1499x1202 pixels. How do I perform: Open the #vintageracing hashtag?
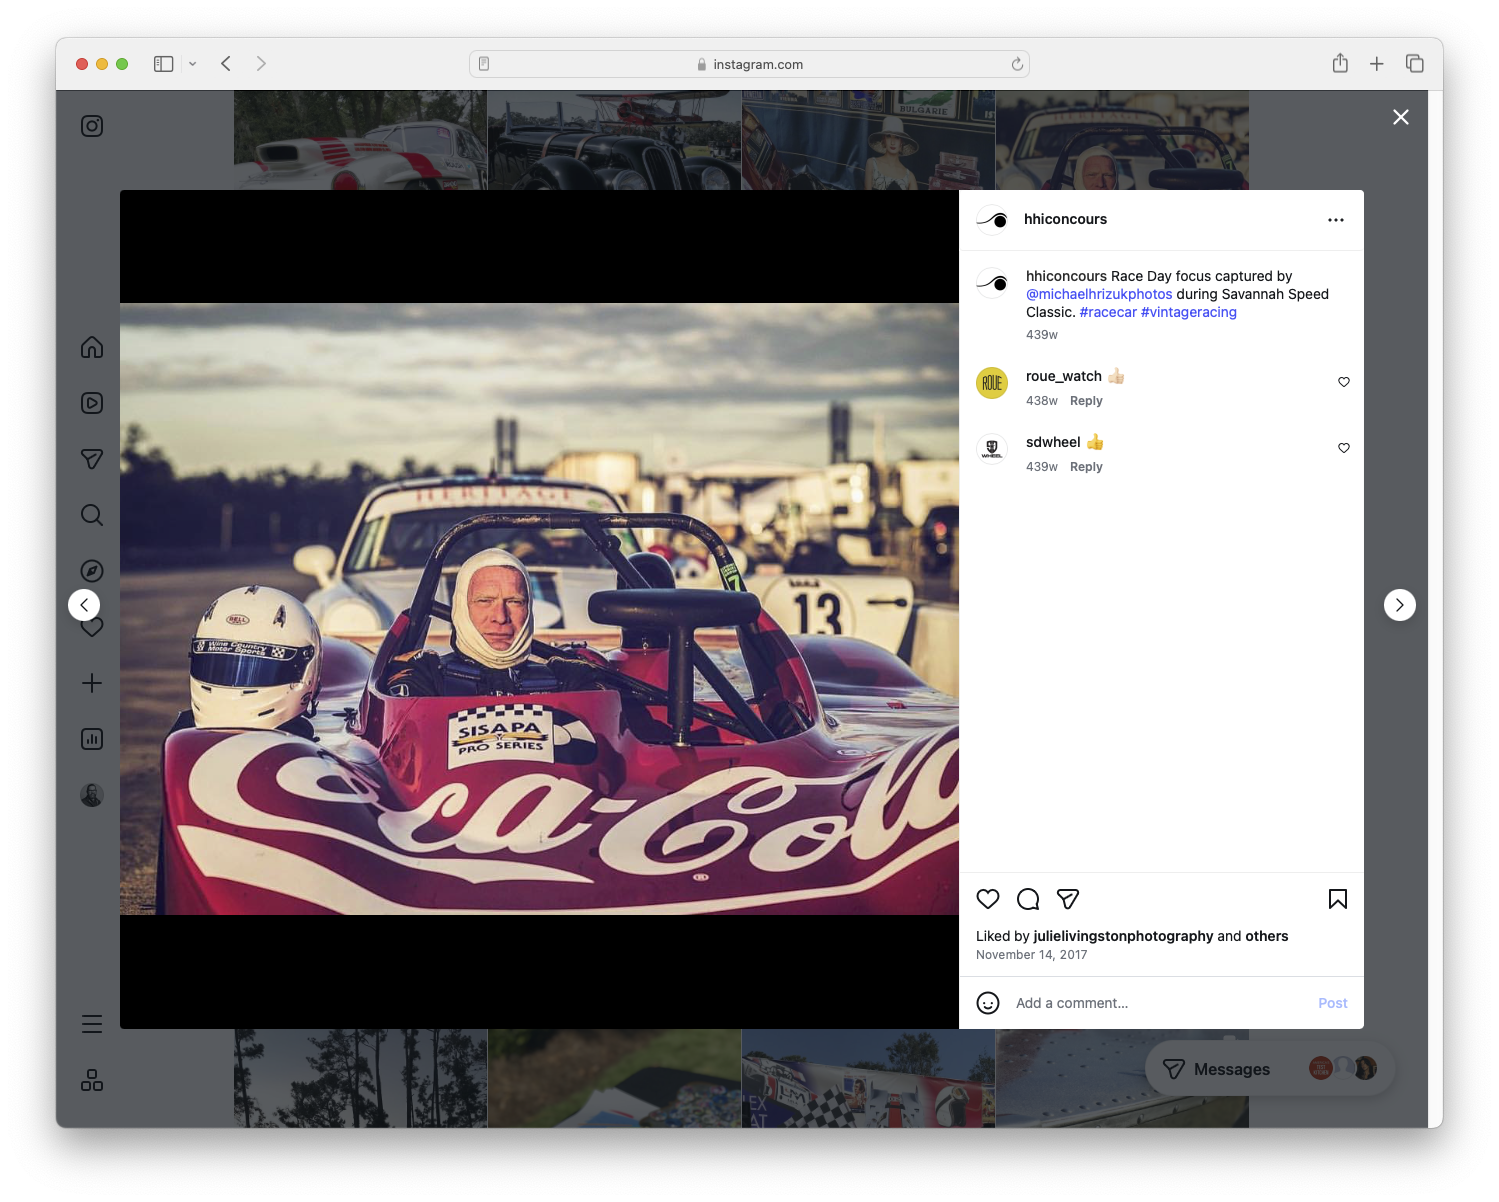point(1188,312)
